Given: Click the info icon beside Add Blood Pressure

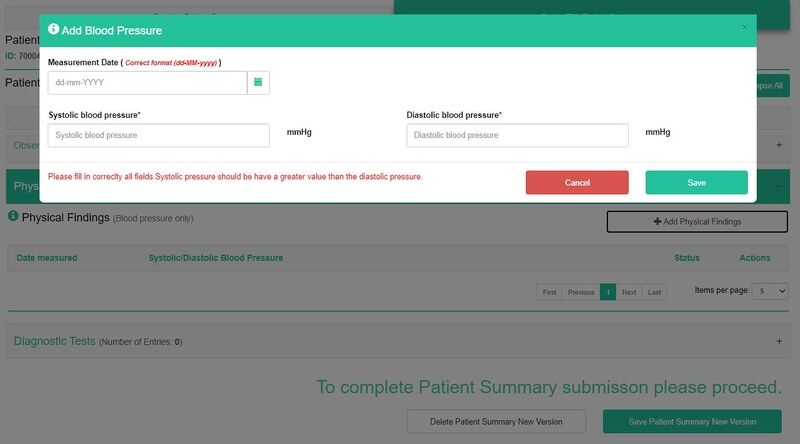Looking at the screenshot, I should tap(53, 30).
